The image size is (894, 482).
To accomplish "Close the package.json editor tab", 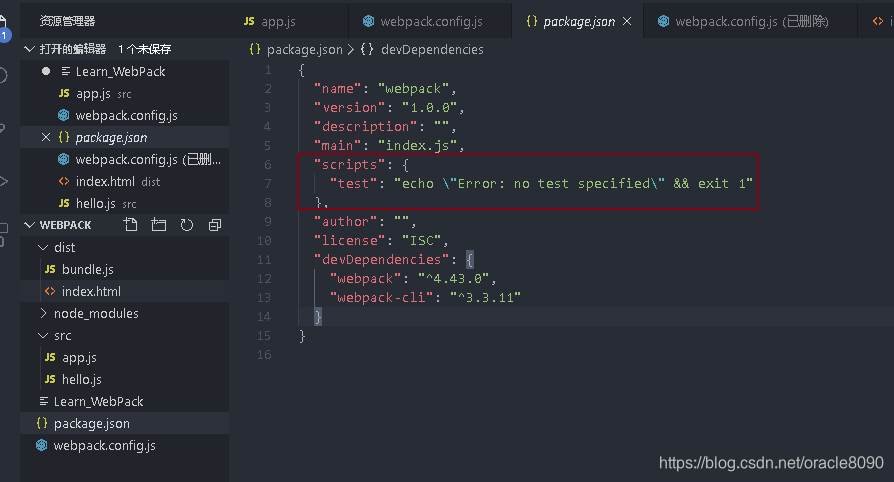I will [627, 21].
